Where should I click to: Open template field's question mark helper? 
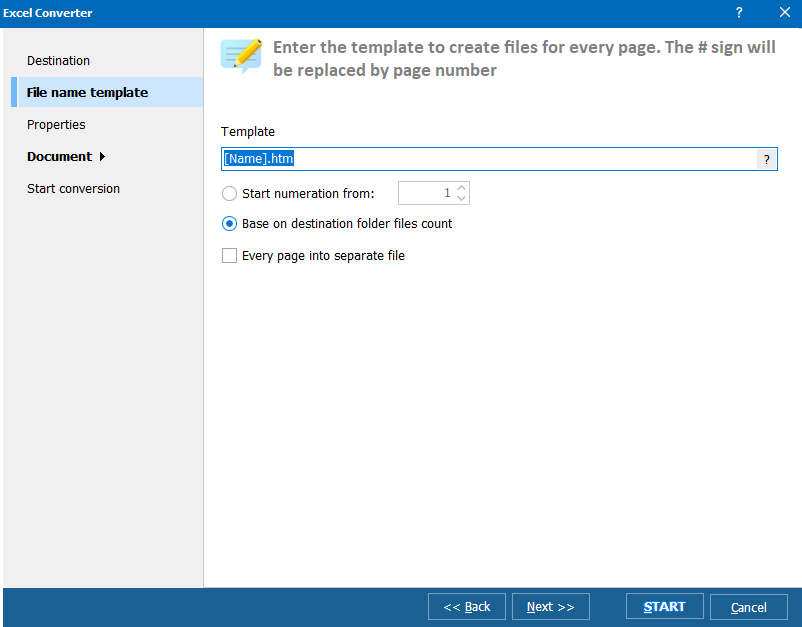(x=767, y=159)
